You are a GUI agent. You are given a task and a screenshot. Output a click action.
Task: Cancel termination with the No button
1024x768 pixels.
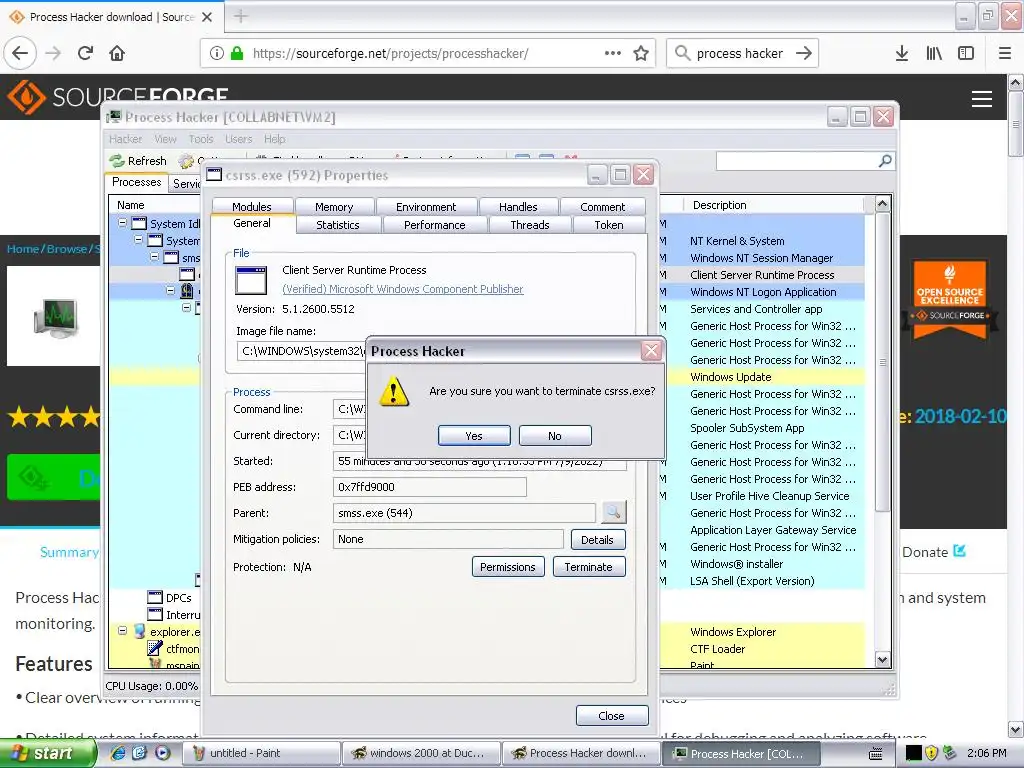pyautogui.click(x=555, y=436)
